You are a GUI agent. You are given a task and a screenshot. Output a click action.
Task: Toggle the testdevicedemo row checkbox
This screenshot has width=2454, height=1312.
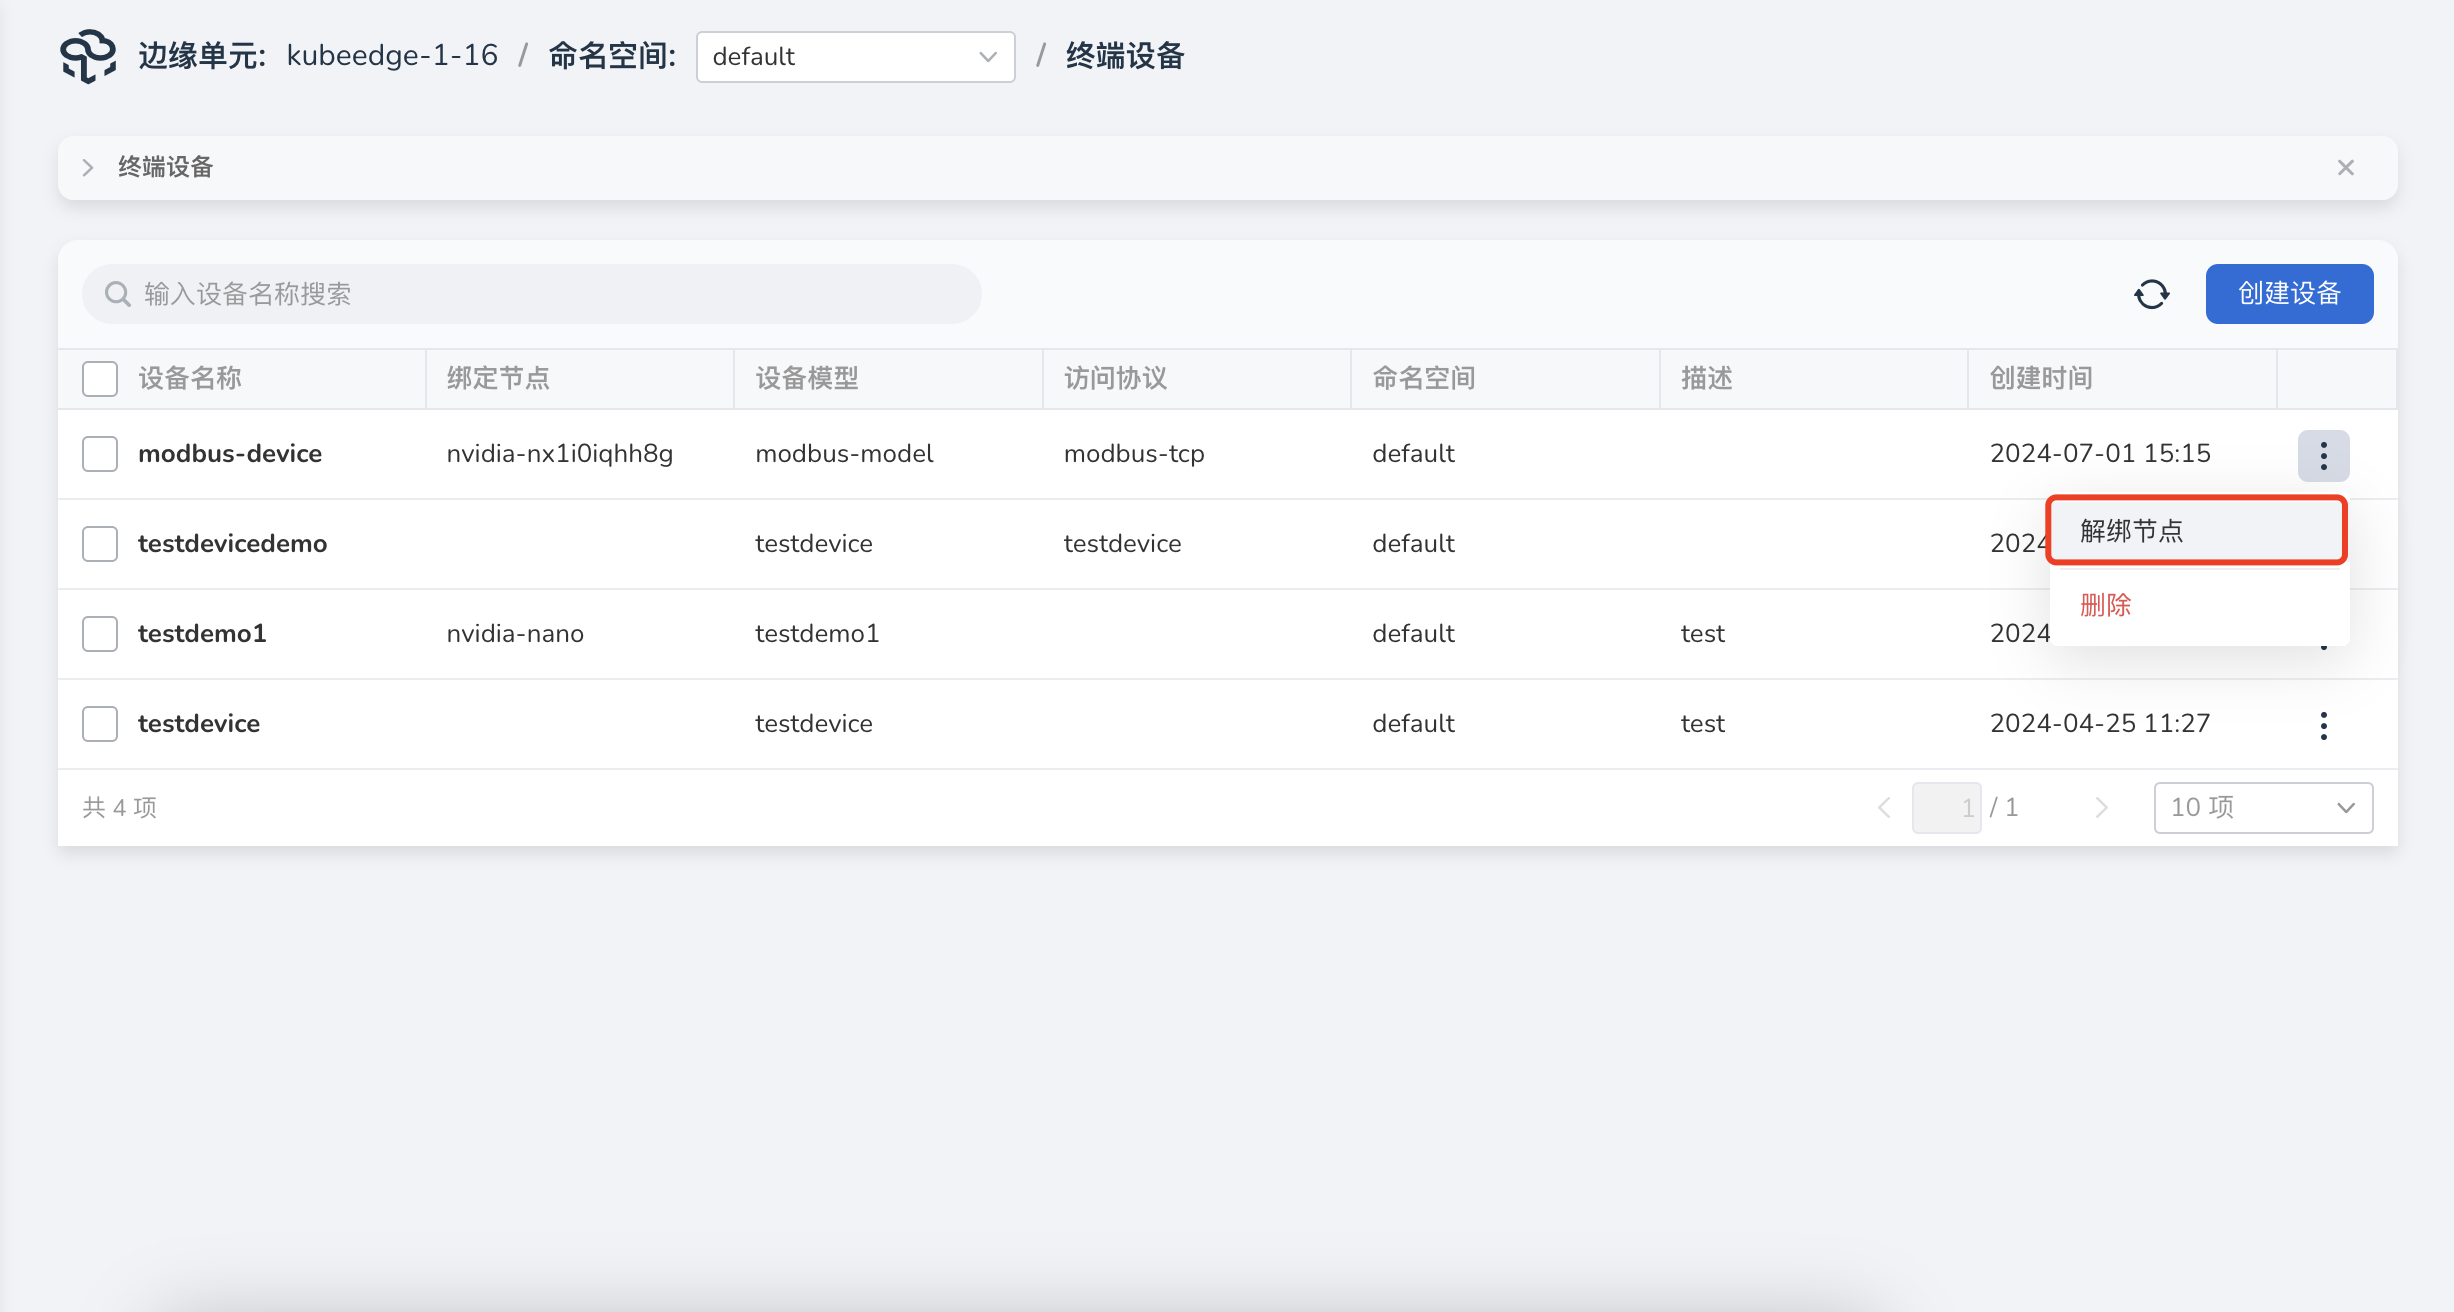click(x=100, y=544)
